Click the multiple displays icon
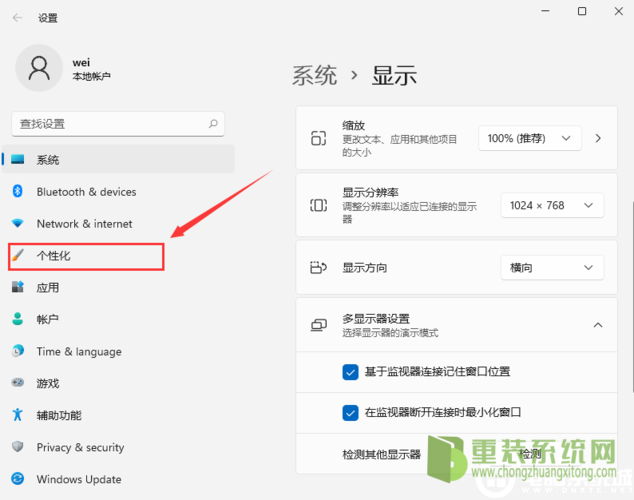Image resolution: width=634 pixels, height=500 pixels. (319, 325)
